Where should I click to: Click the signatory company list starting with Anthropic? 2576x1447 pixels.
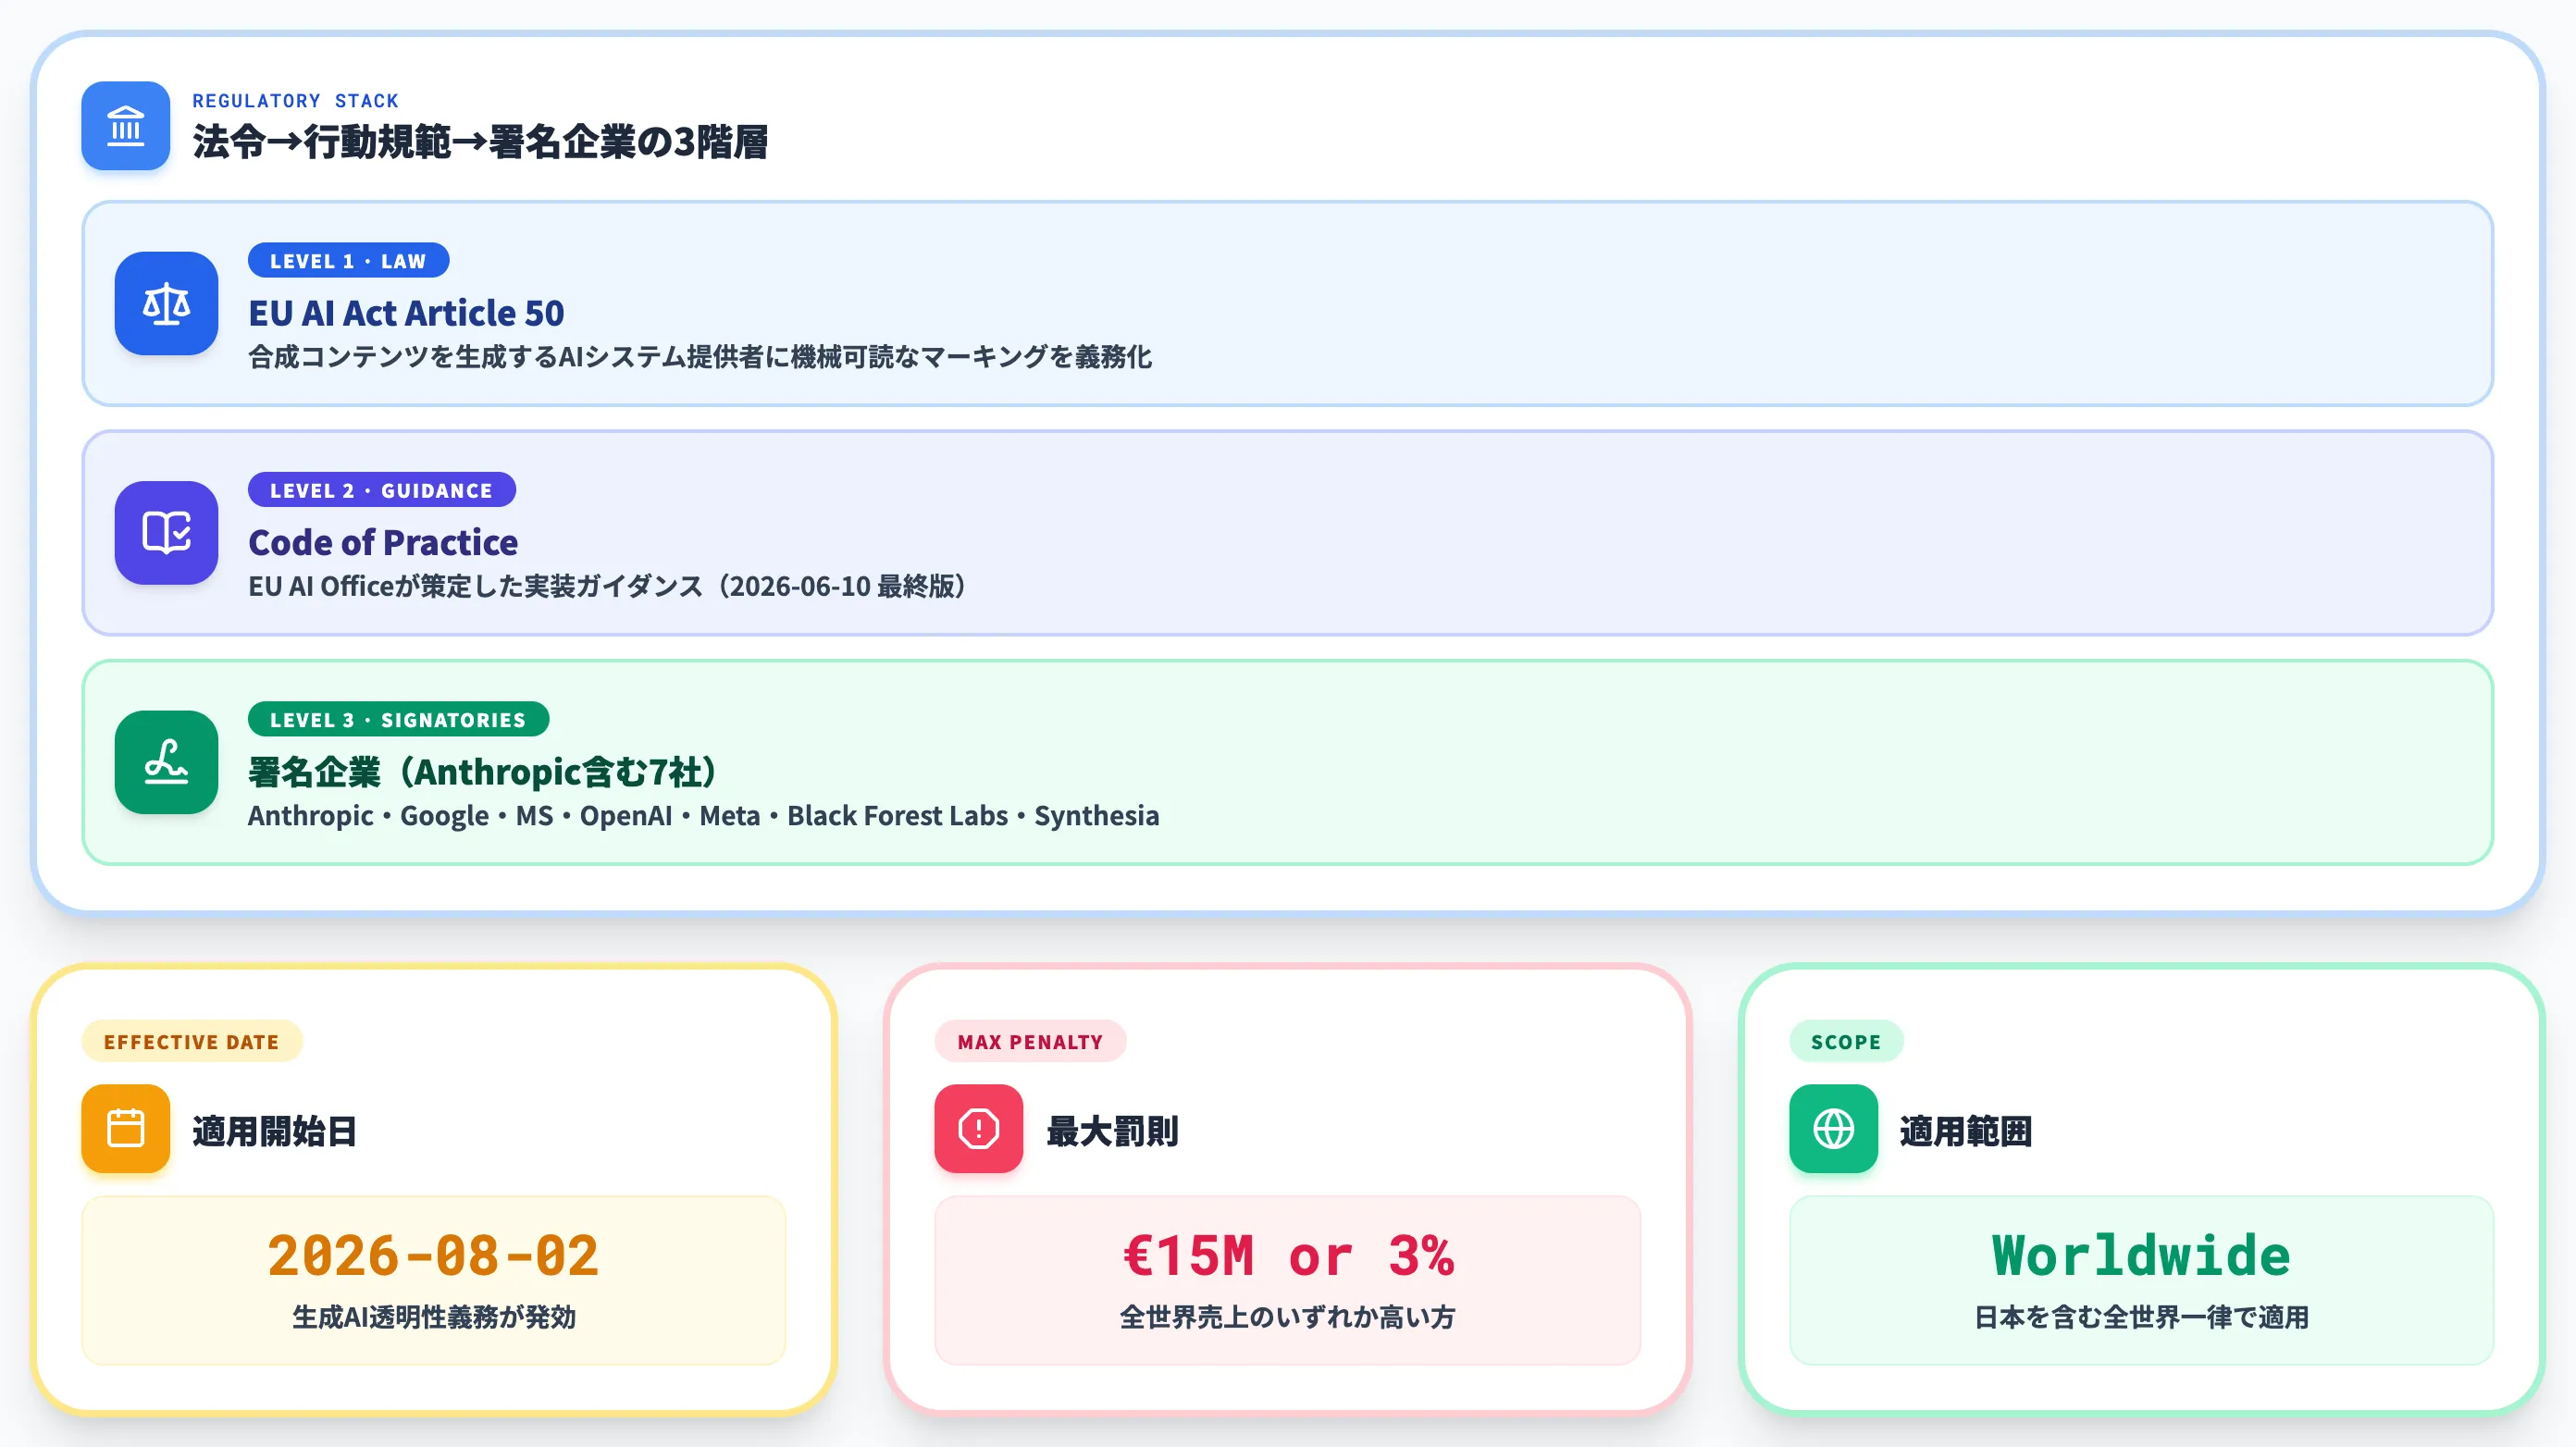[x=704, y=816]
